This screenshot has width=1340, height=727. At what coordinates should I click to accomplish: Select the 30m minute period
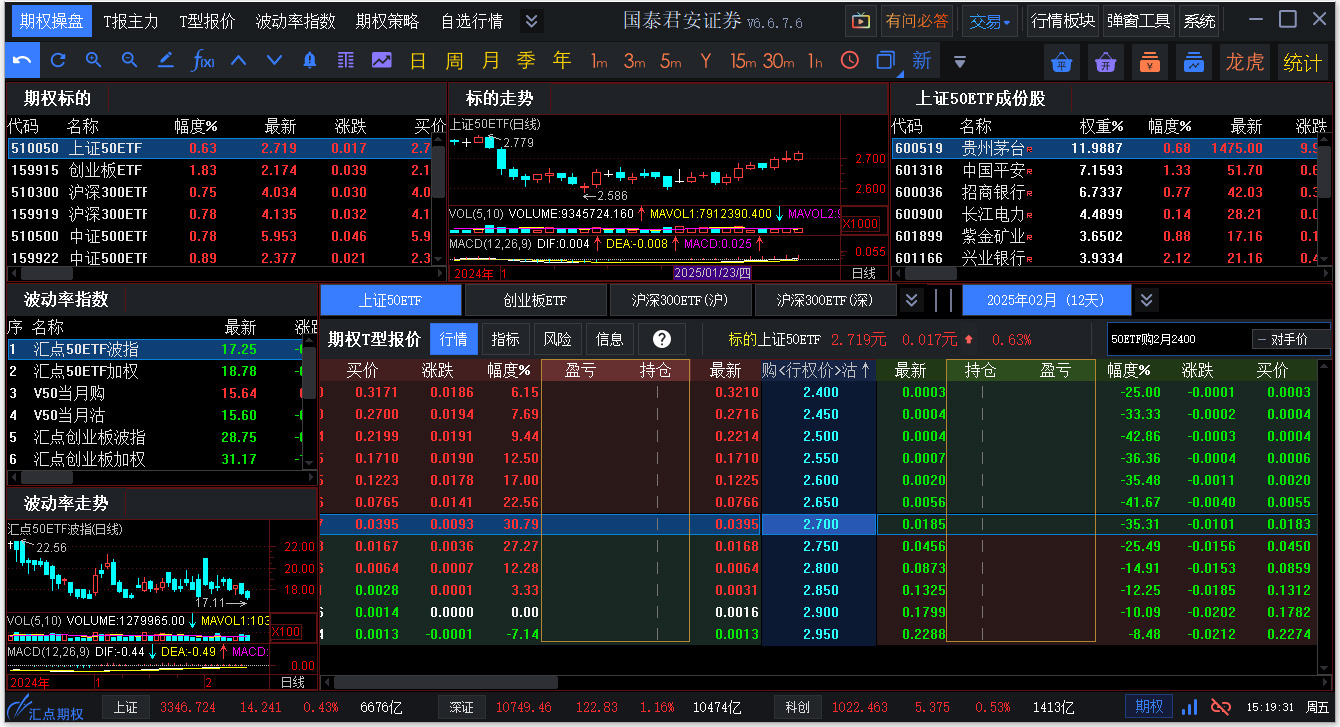point(779,61)
